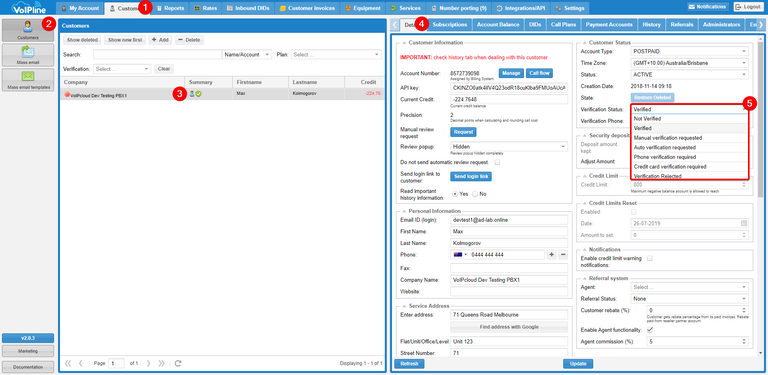Collapse the Customer Information section

tap(404, 43)
